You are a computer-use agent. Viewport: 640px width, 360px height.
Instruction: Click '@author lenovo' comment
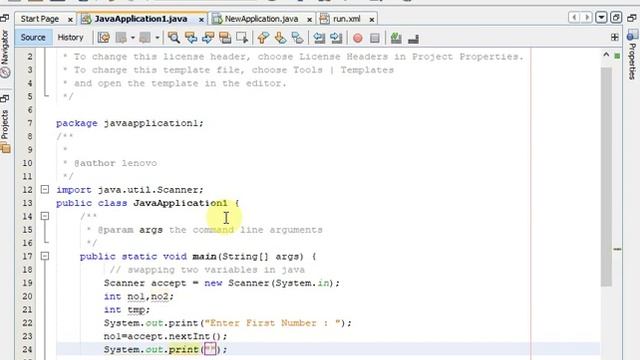[x=115, y=163]
